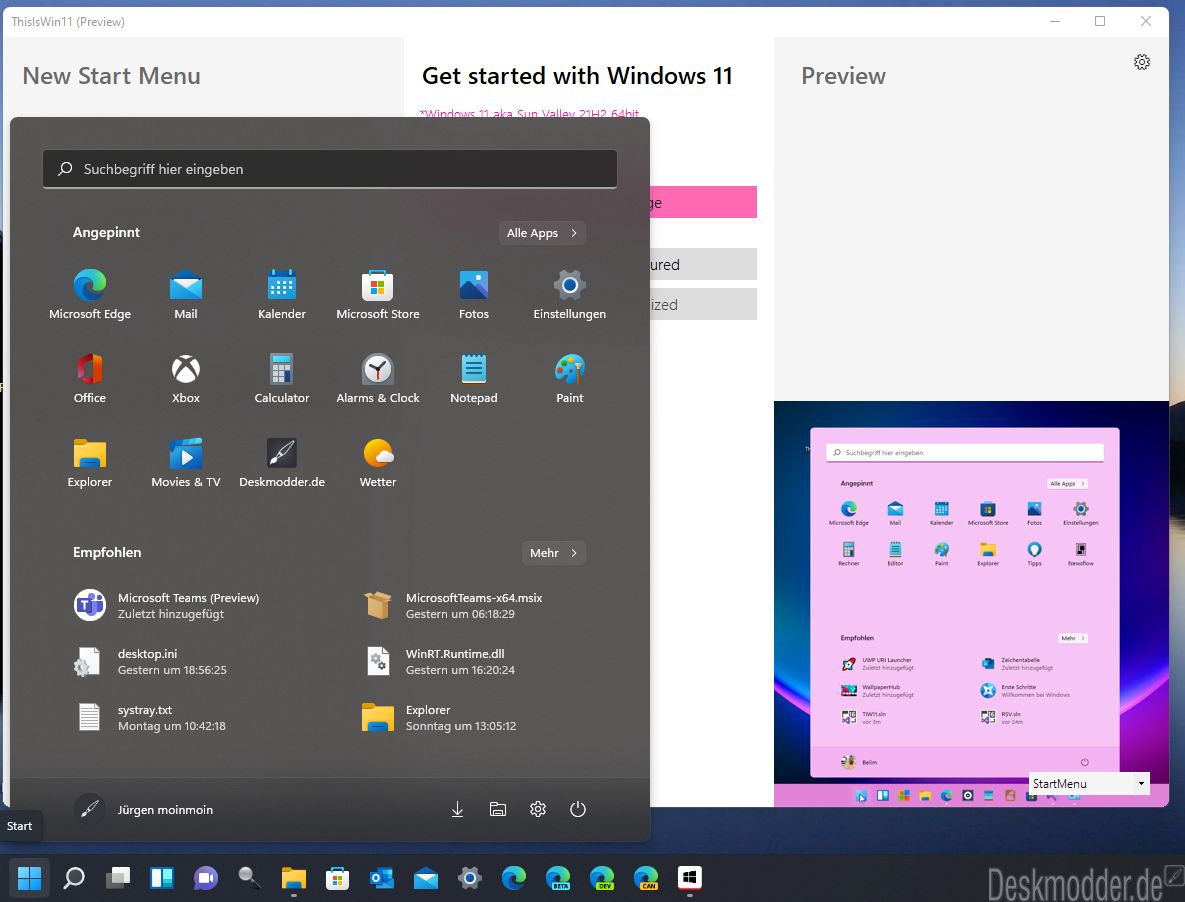Viewport: 1185px width, 902px height.
Task: Open Einstellungen from pinned apps
Action: [x=570, y=294]
